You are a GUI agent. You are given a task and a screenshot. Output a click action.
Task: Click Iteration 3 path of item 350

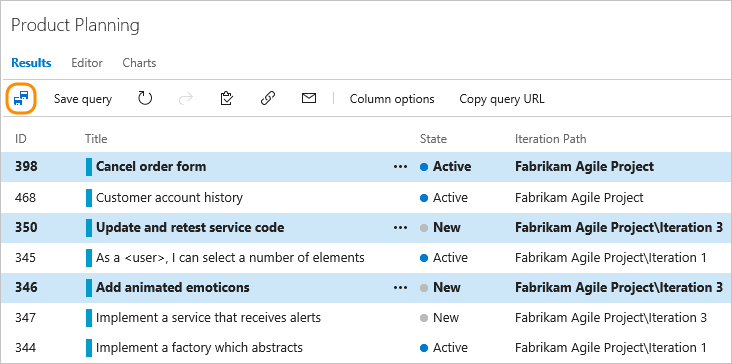(x=619, y=228)
